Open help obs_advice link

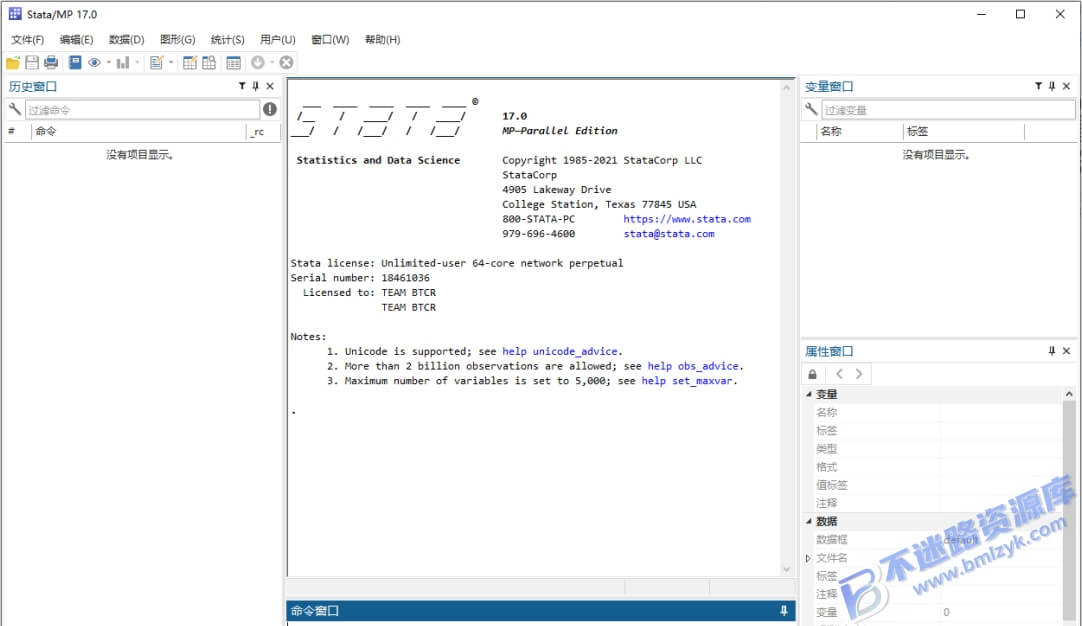point(693,366)
